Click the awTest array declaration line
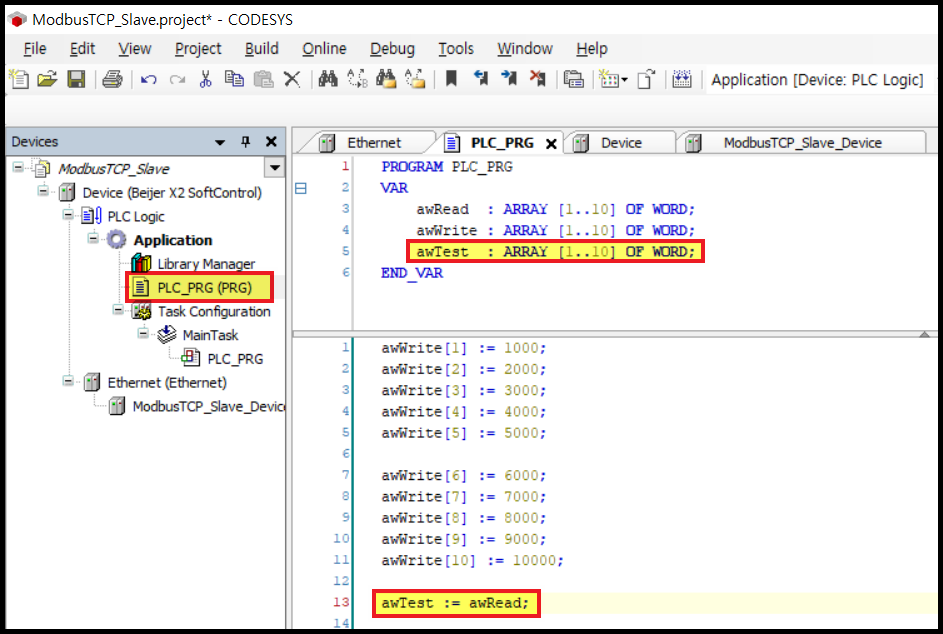Screen dimensions: 943x634 (555, 251)
